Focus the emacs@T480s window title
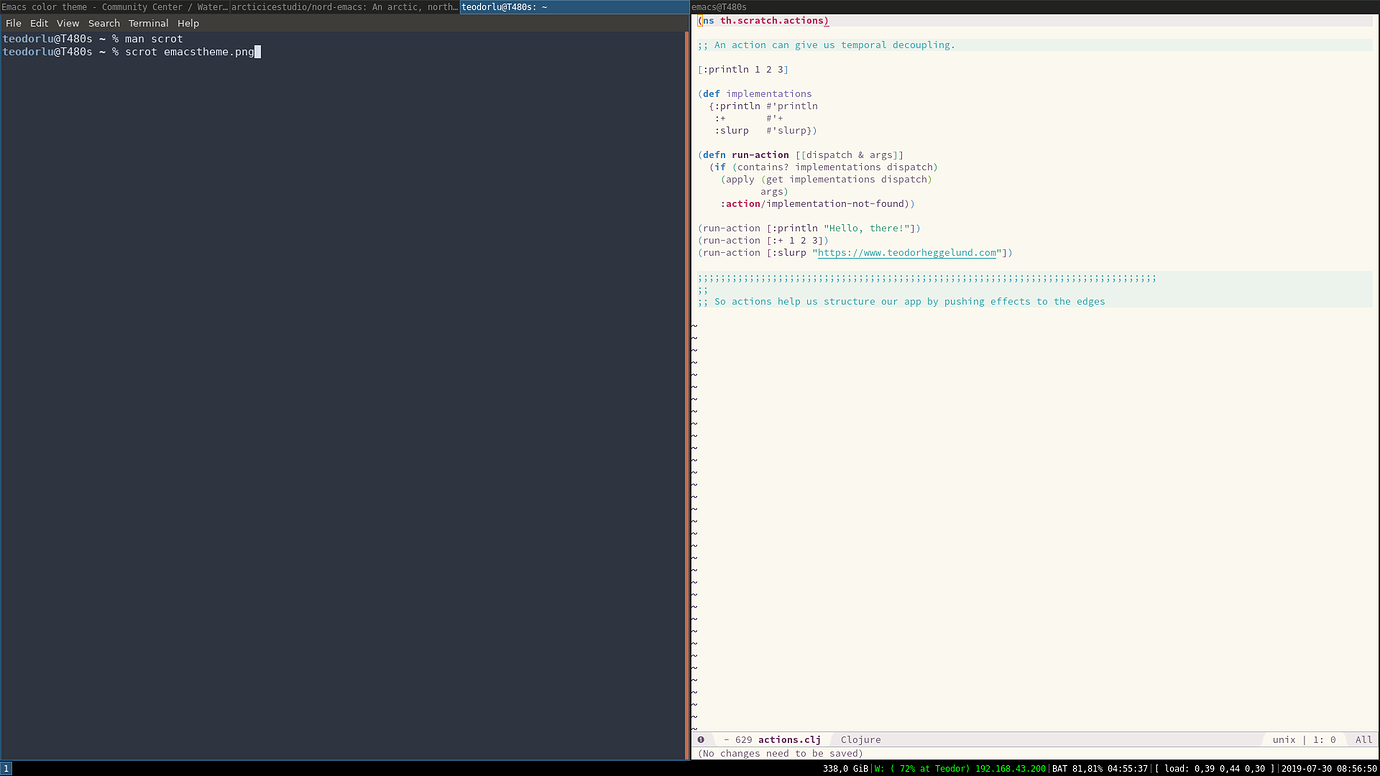The height and width of the screenshot is (776, 1380). coord(719,7)
